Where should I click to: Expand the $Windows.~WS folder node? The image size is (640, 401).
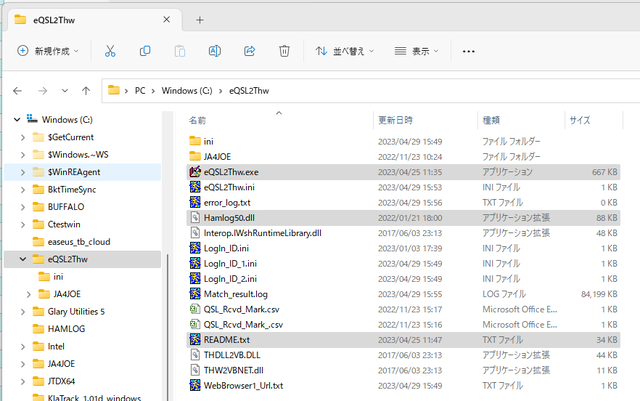[x=23, y=155]
